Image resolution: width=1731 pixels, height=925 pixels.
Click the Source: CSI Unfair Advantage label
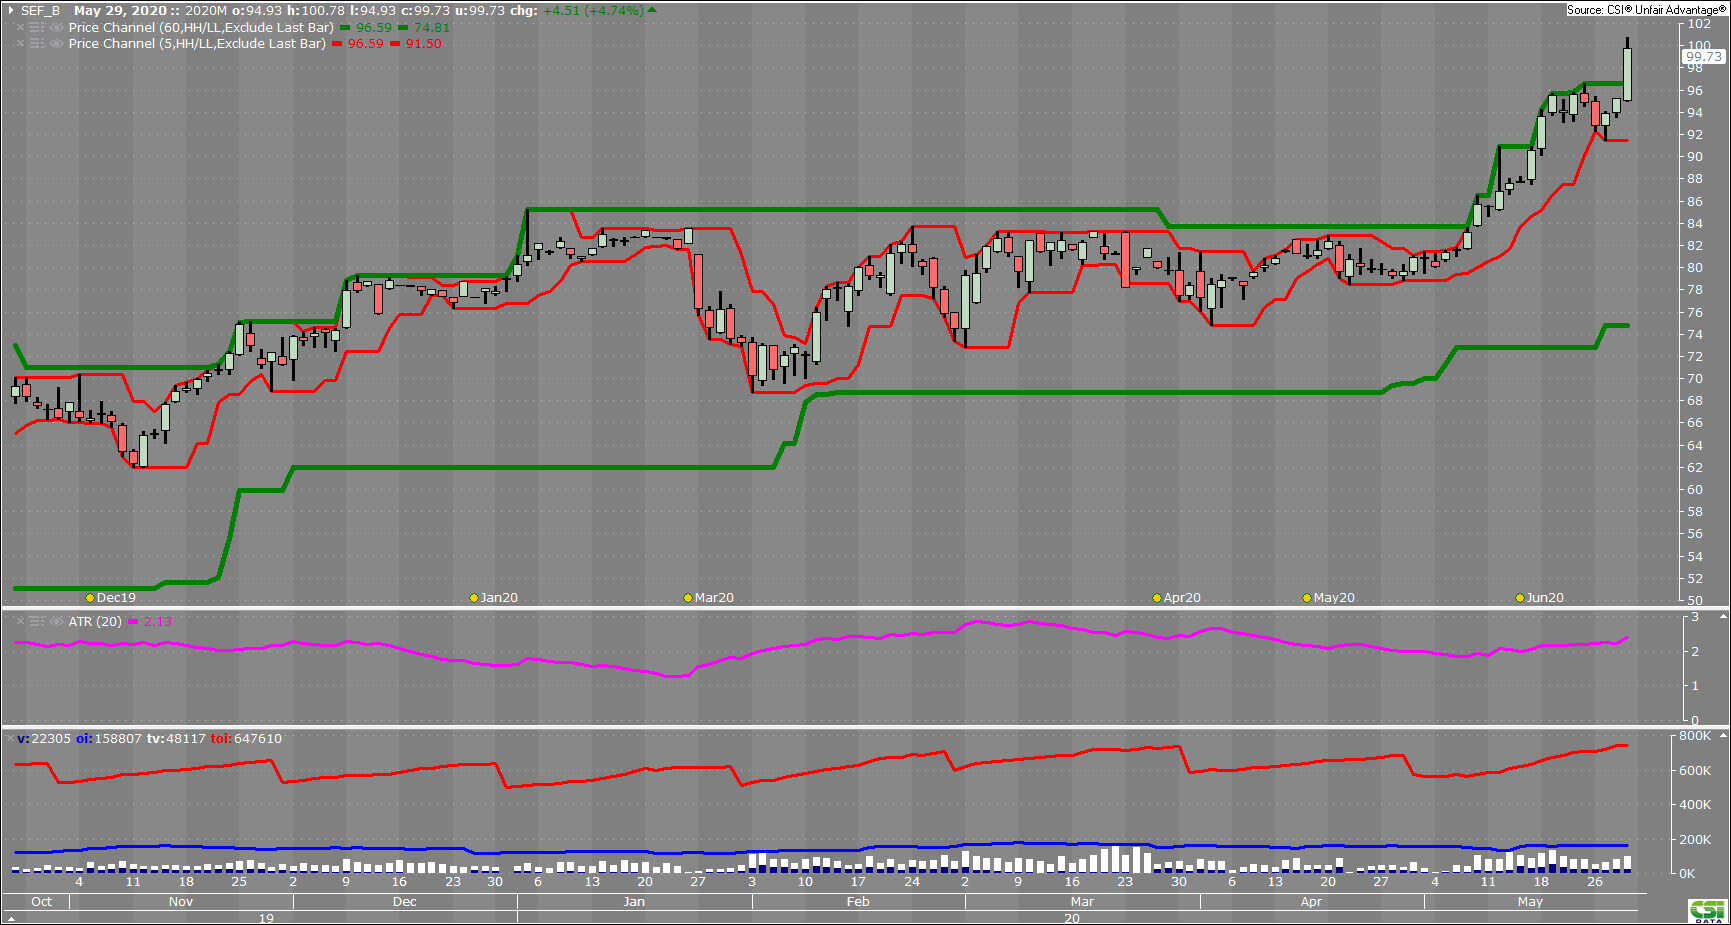(x=1646, y=10)
